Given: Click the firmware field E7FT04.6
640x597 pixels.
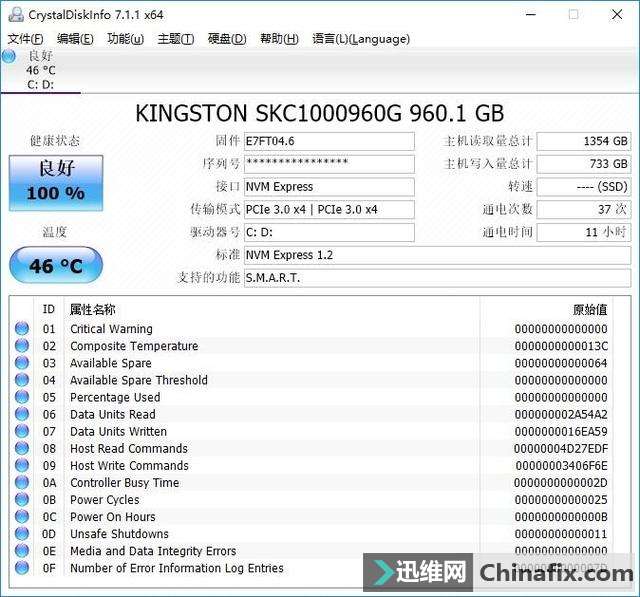Looking at the screenshot, I should tap(329, 141).
